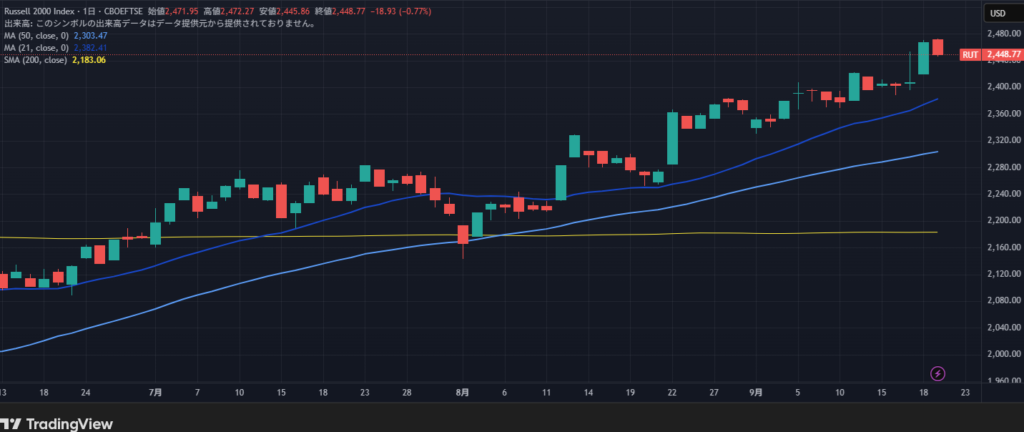1024x432 pixels.
Task: Click the 2,303.47 MA 50 value
Action: tap(93, 35)
